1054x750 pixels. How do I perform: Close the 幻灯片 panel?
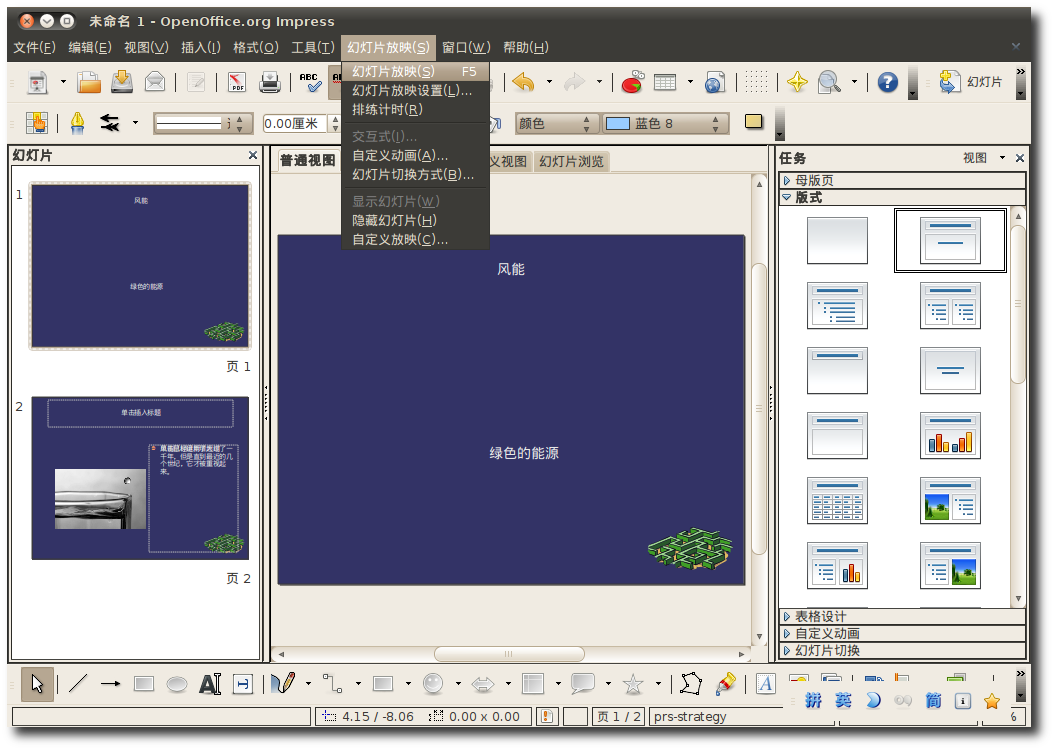coord(253,155)
